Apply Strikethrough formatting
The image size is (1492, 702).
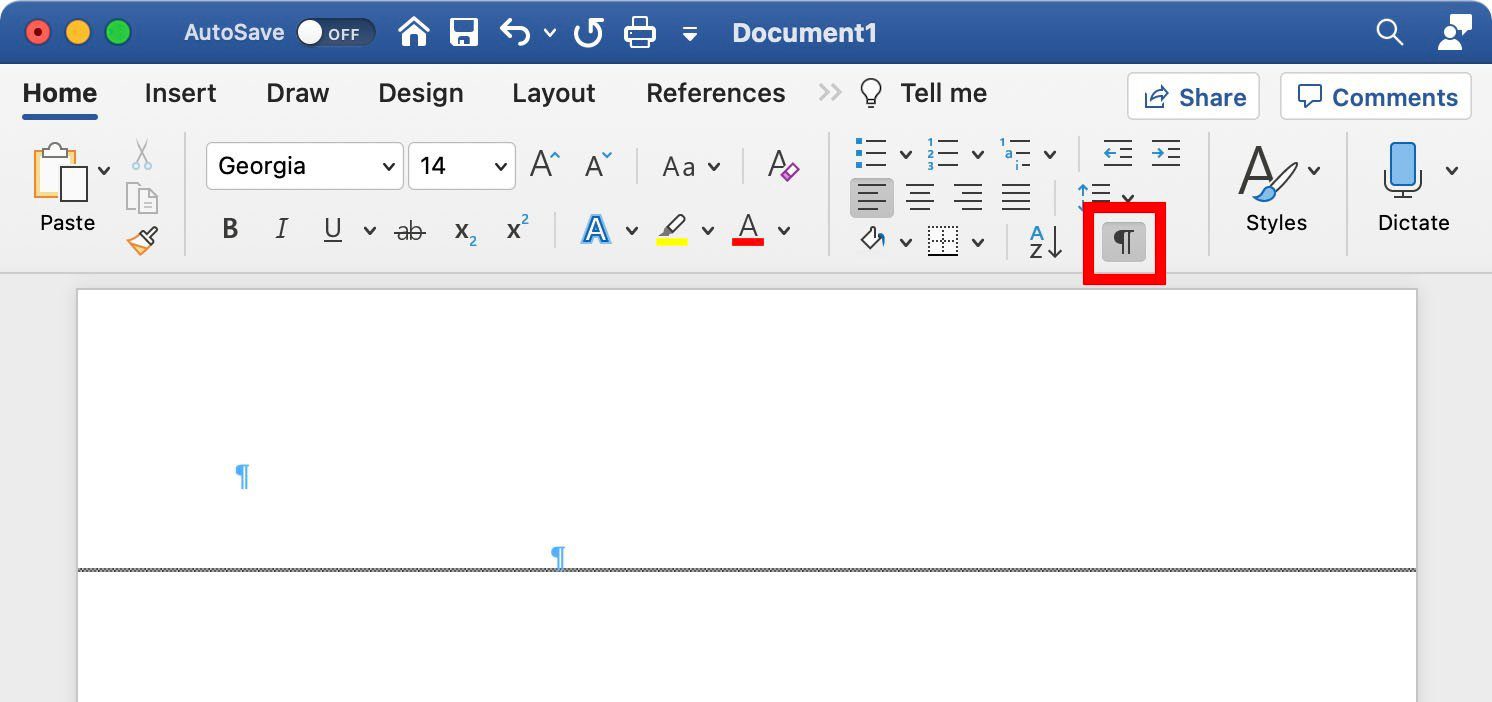point(408,229)
